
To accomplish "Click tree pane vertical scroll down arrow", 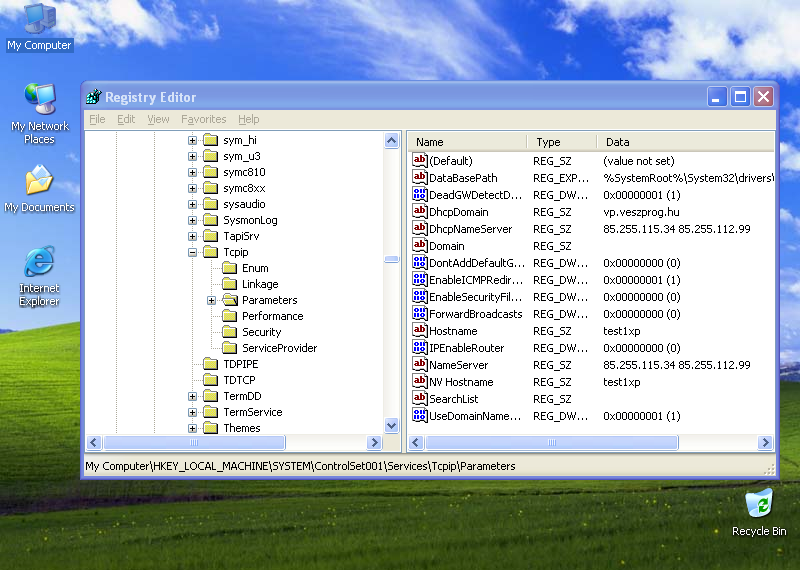I will [x=391, y=425].
